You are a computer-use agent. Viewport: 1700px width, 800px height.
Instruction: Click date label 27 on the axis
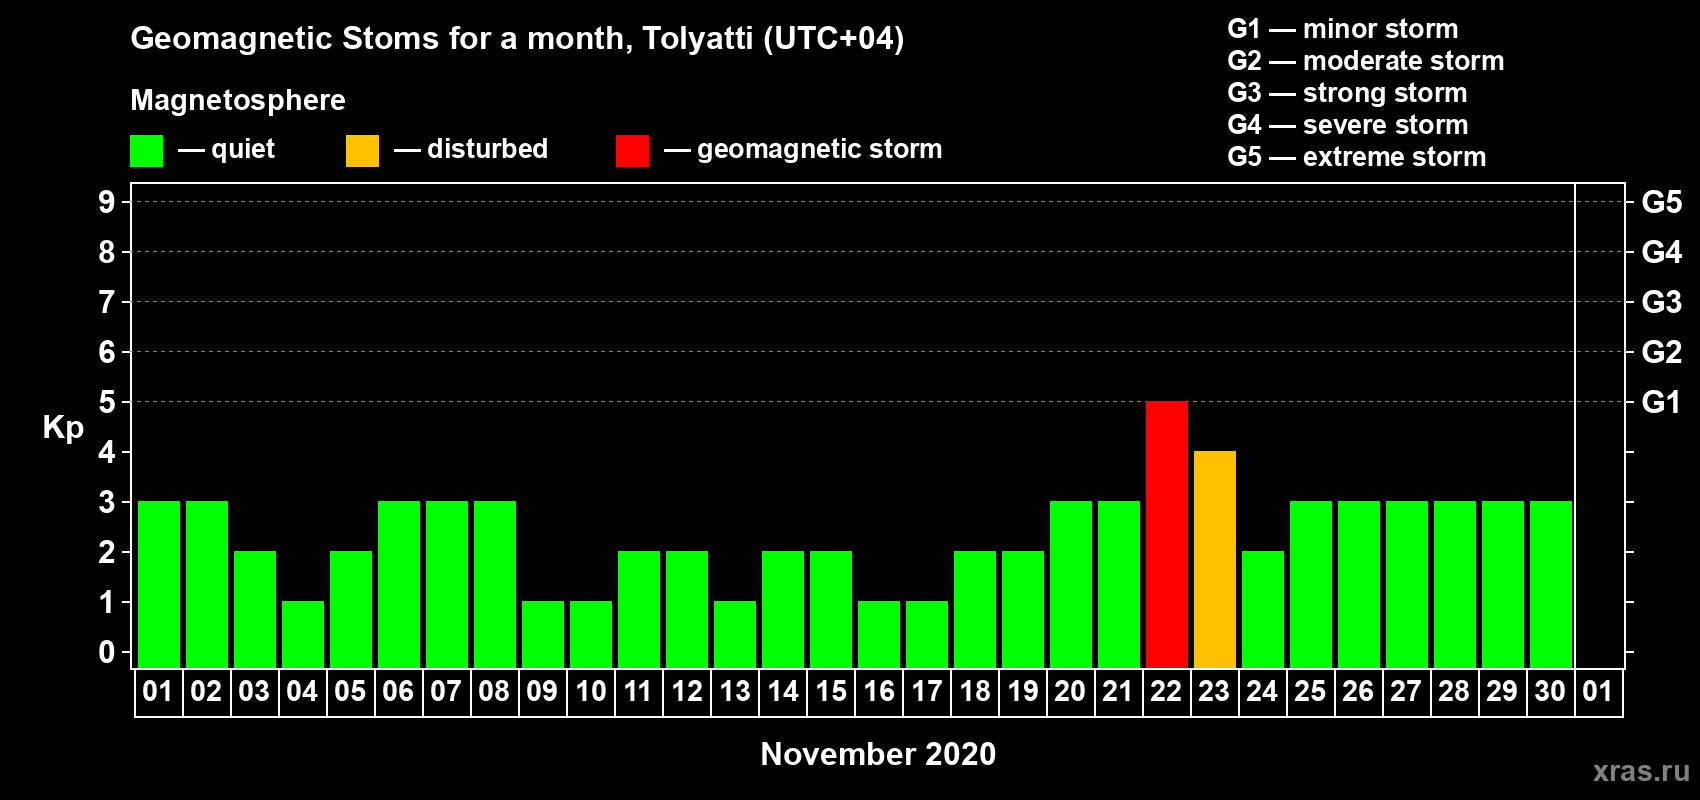click(1406, 691)
